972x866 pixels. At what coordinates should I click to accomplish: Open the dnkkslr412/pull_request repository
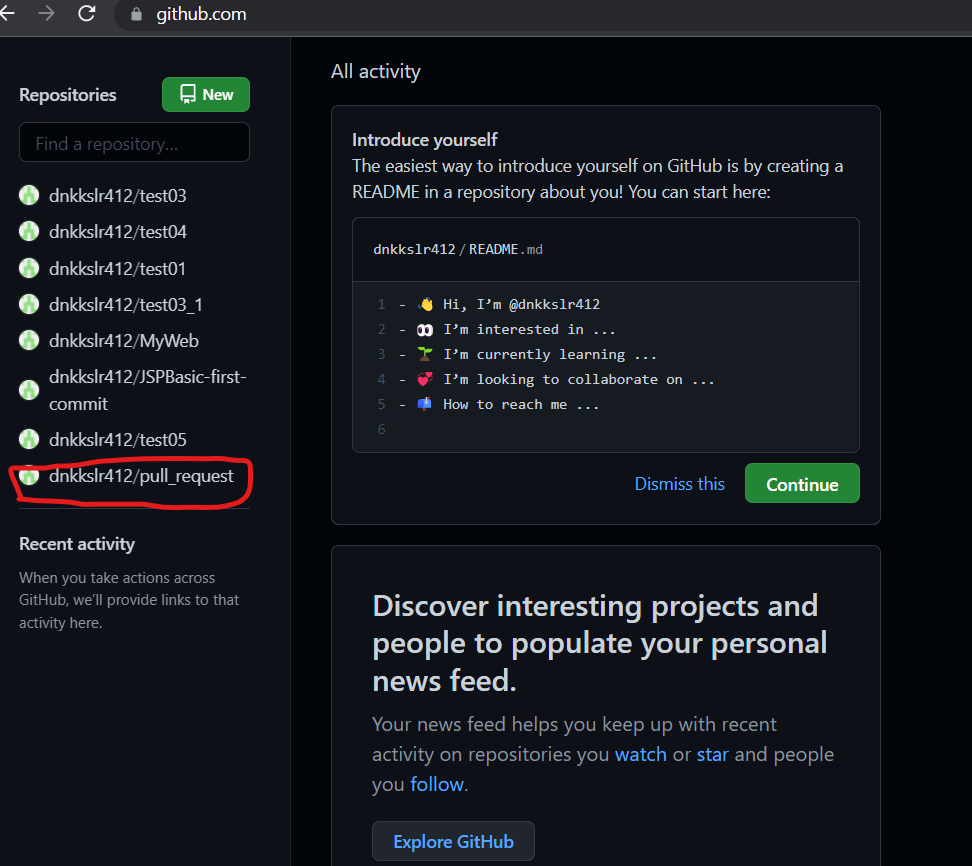point(141,476)
